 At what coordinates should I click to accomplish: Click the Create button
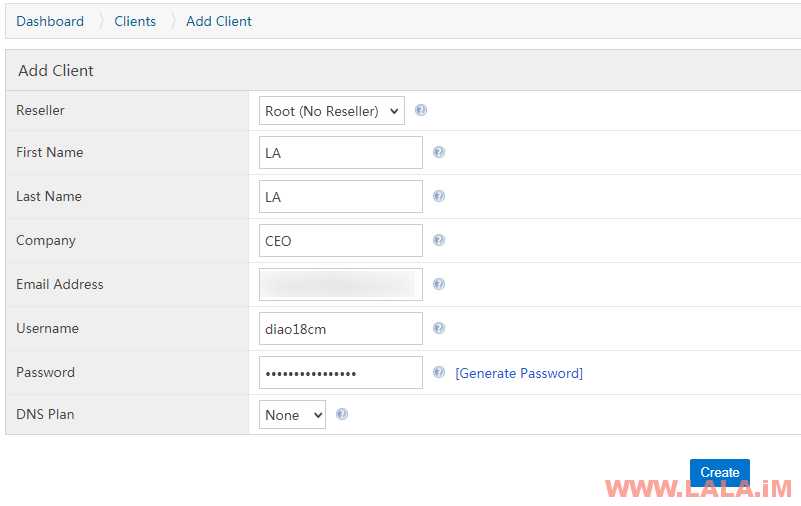coord(720,473)
